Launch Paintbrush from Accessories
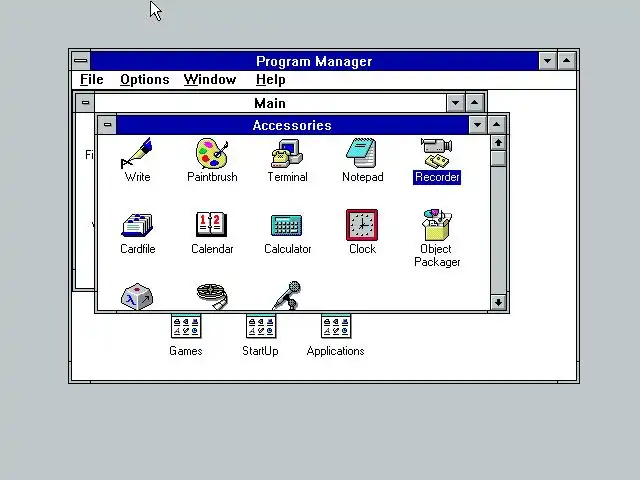 212,153
